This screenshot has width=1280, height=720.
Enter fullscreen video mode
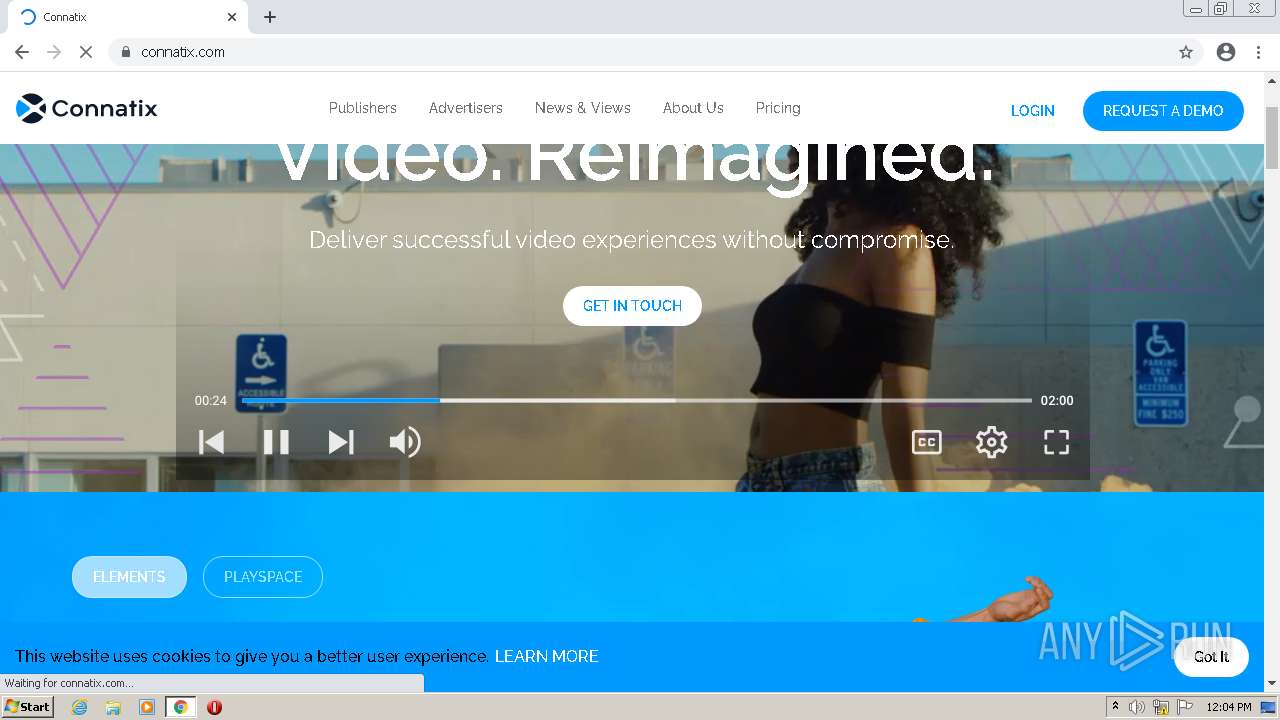coord(1057,442)
